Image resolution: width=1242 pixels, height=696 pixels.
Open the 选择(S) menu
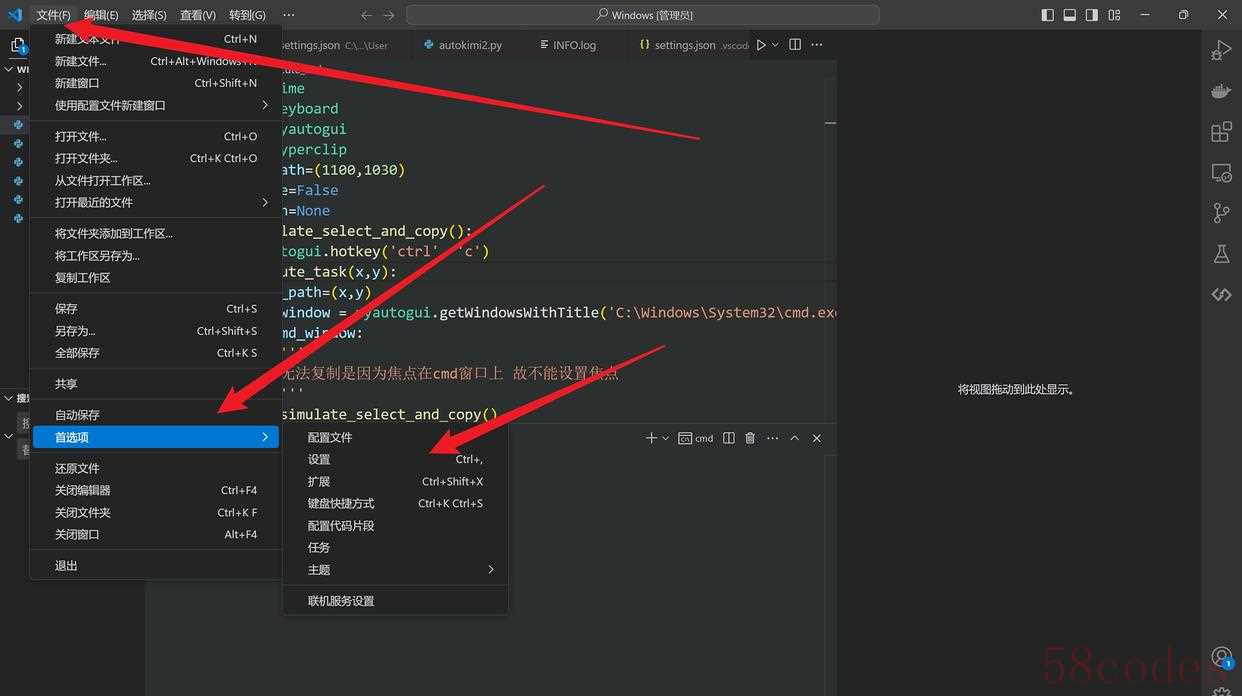click(149, 15)
